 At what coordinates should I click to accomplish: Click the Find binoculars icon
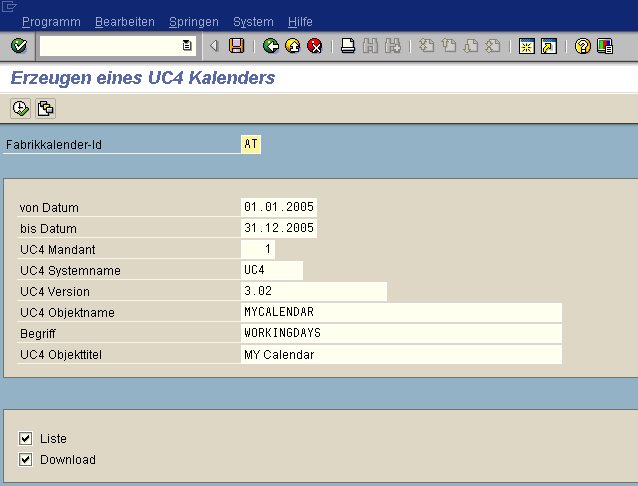370,46
